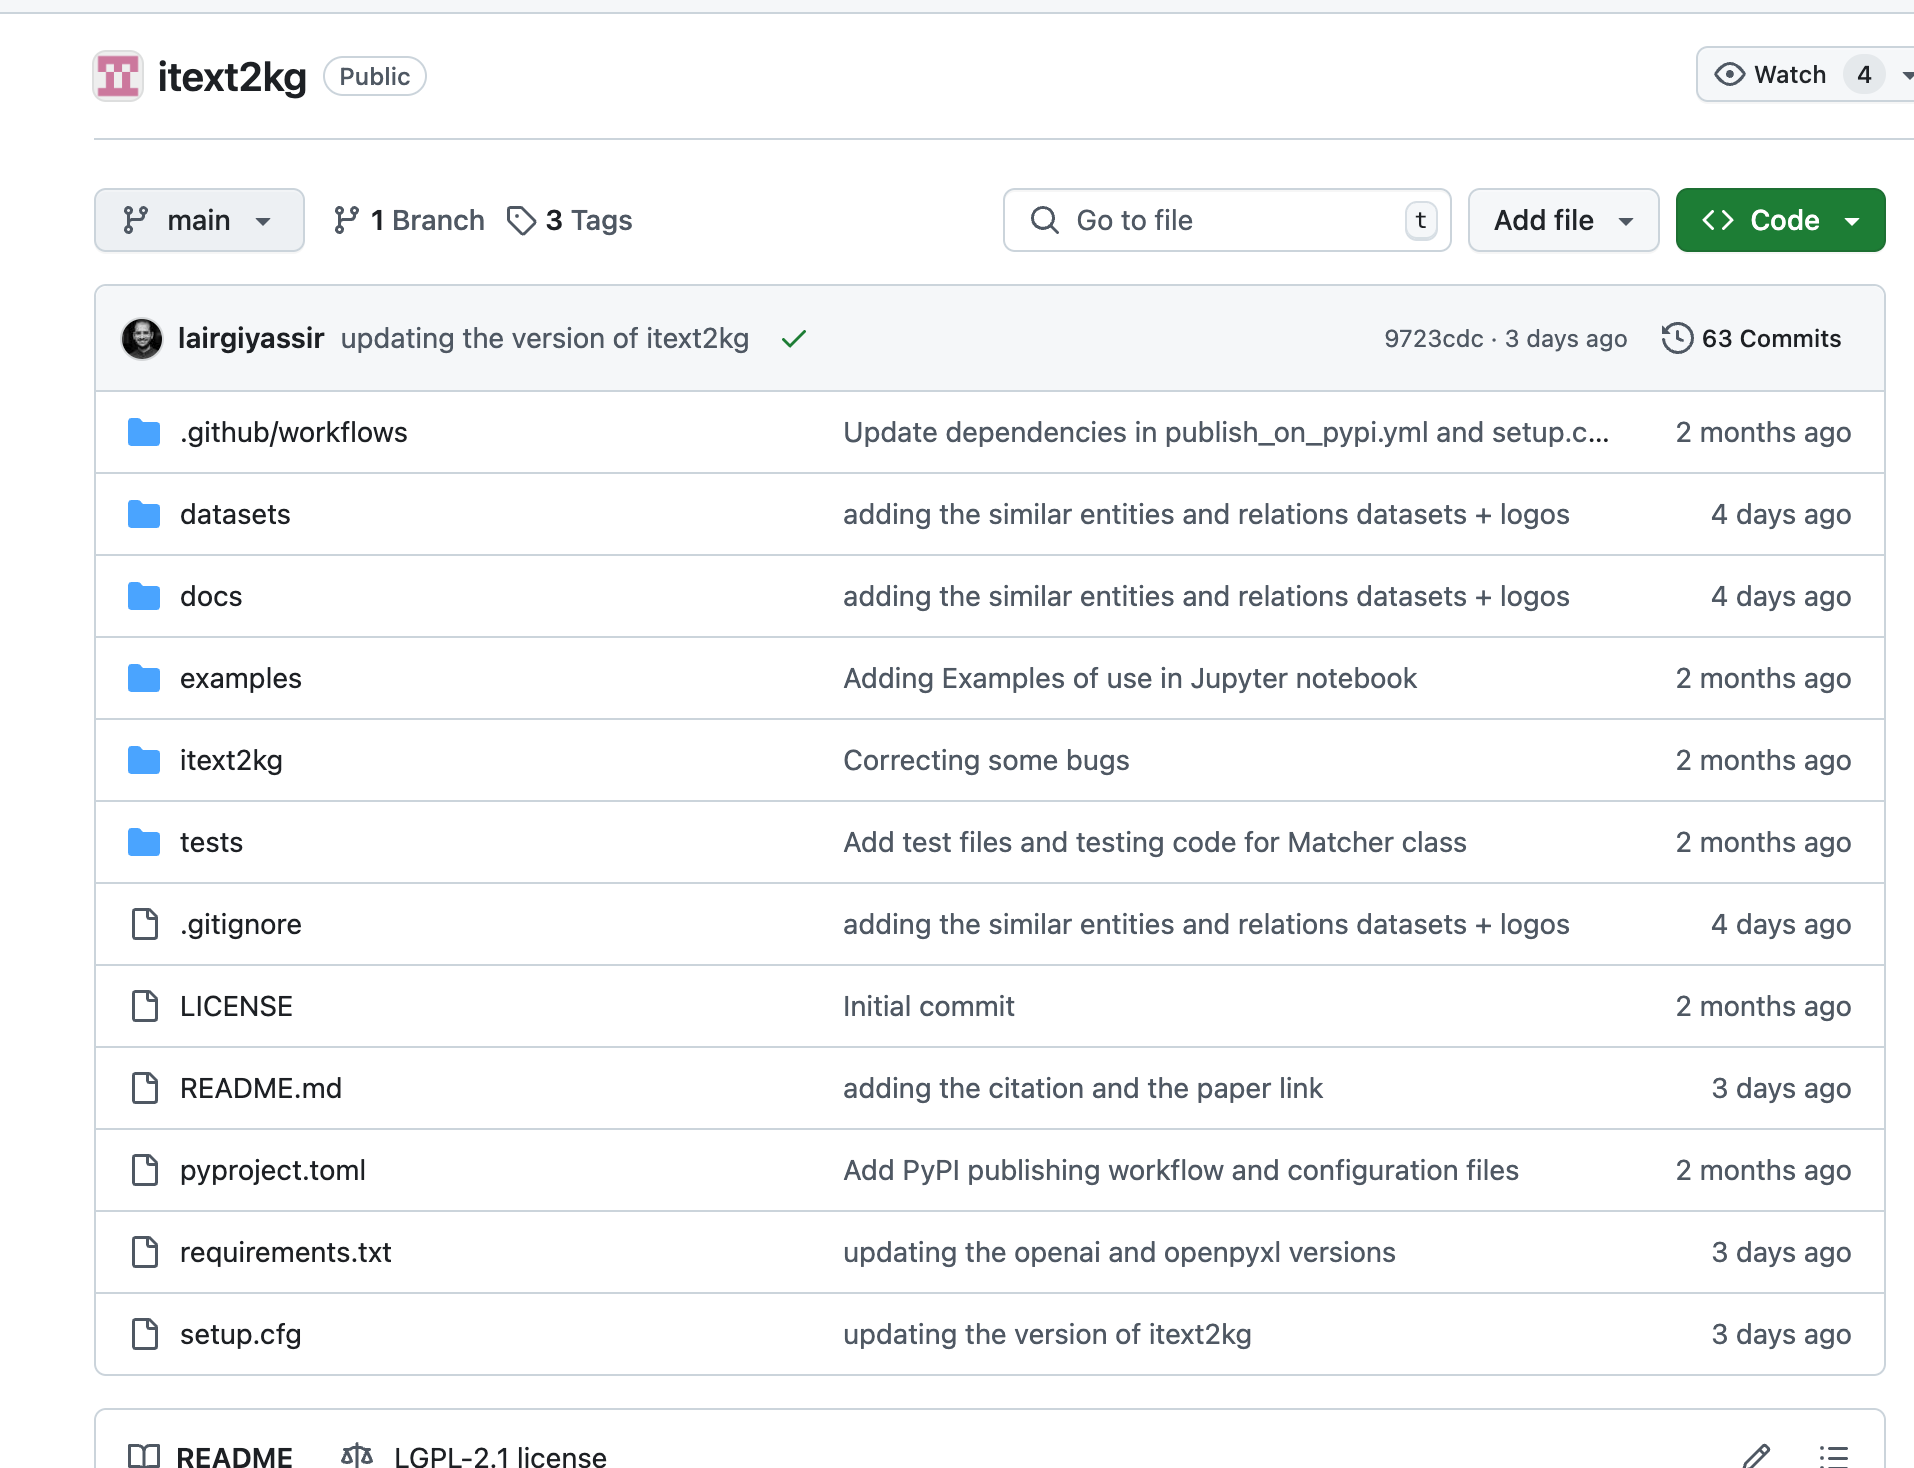This screenshot has width=1914, height=1468.
Task: Open the tests folder
Action: point(211,843)
